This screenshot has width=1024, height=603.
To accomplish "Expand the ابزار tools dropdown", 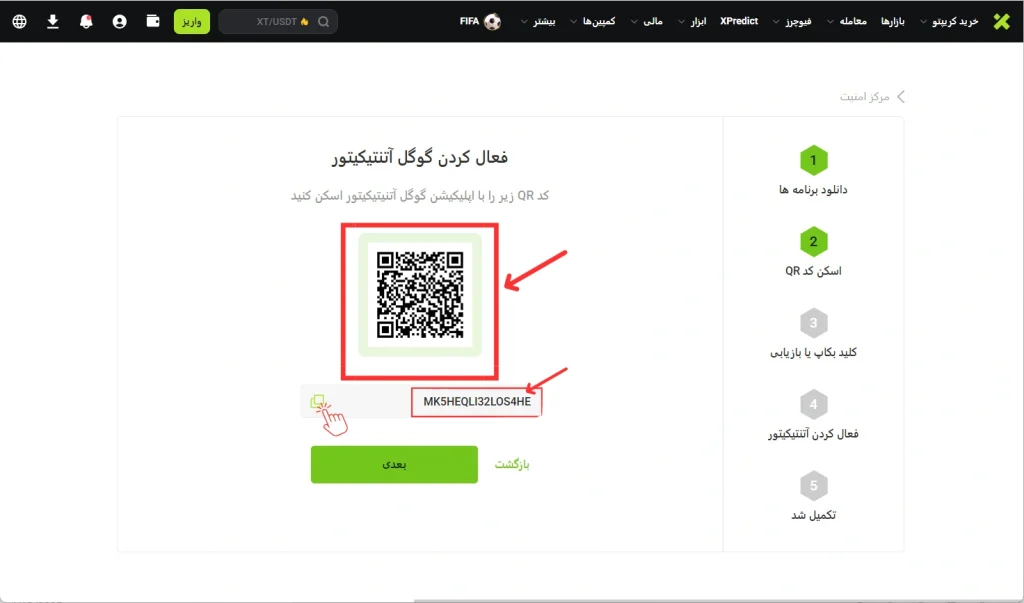I will (692, 22).
